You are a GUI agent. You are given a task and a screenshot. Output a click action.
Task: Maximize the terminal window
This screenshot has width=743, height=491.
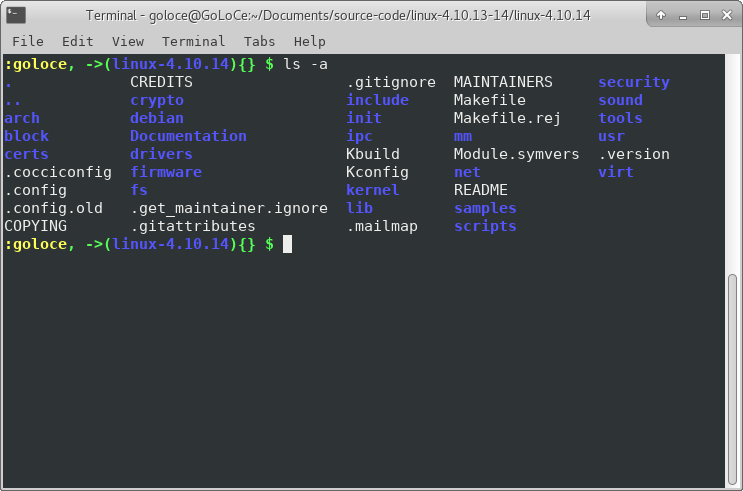[705, 15]
